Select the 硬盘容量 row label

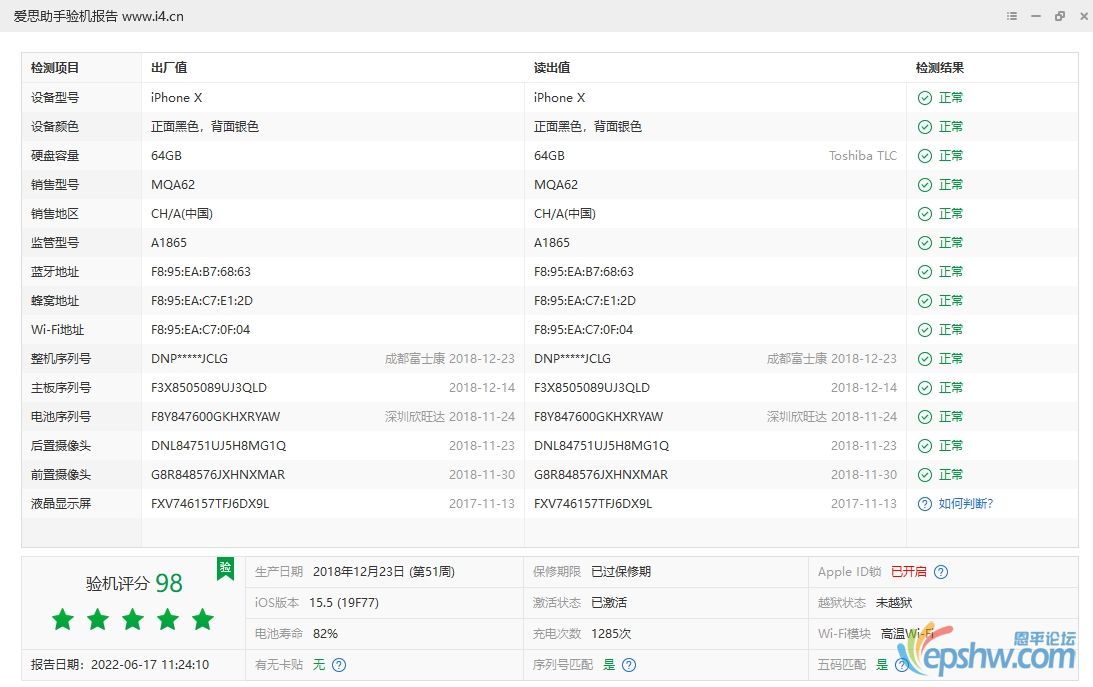(x=55, y=155)
